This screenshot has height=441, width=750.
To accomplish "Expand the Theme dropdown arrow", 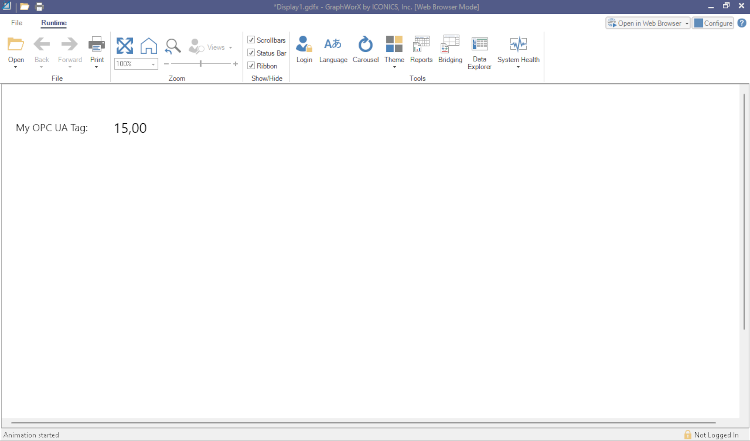I will click(x=394, y=67).
